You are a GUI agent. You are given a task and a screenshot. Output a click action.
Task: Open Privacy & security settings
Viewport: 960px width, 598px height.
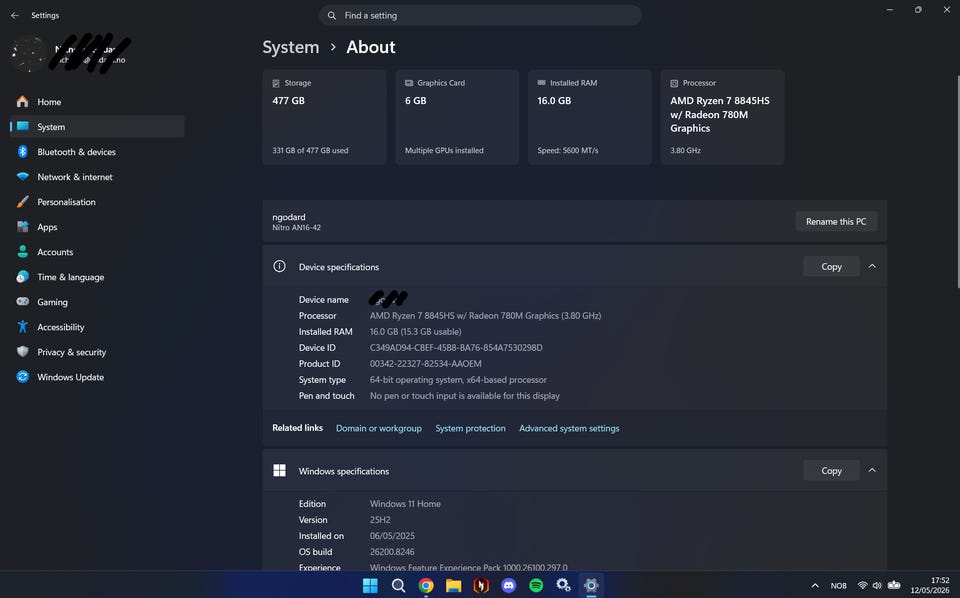[97, 353]
